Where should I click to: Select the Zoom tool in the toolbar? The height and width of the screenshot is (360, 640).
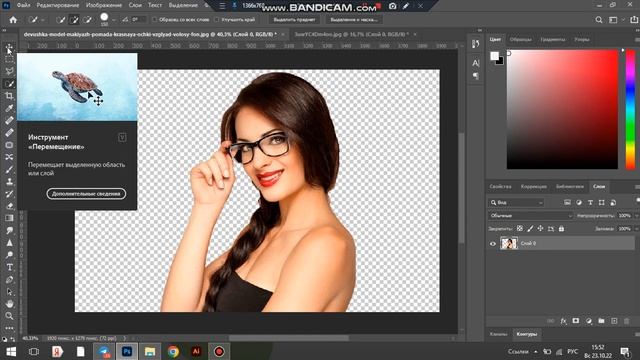point(9,316)
